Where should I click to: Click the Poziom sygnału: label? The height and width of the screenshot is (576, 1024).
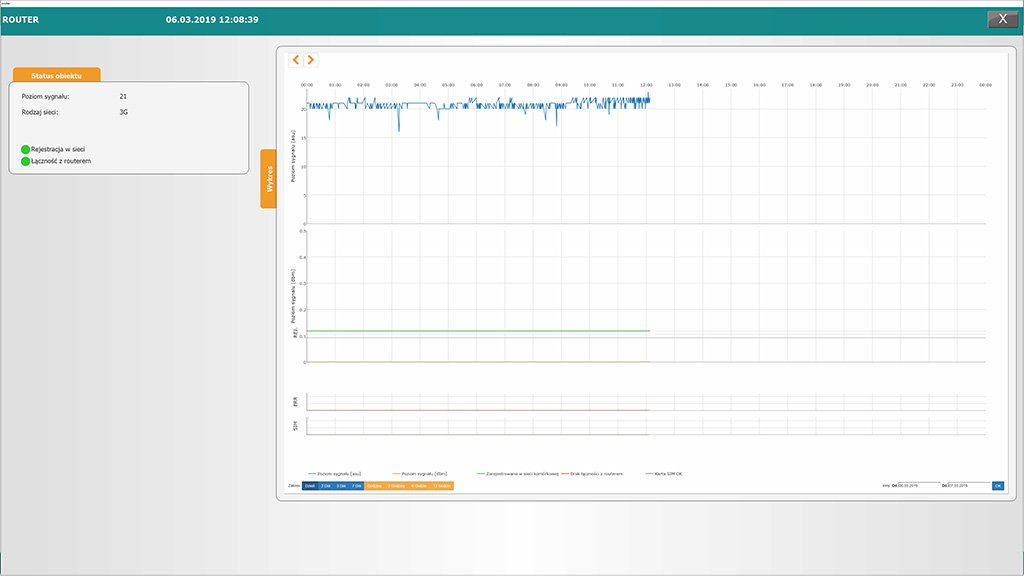pos(45,97)
